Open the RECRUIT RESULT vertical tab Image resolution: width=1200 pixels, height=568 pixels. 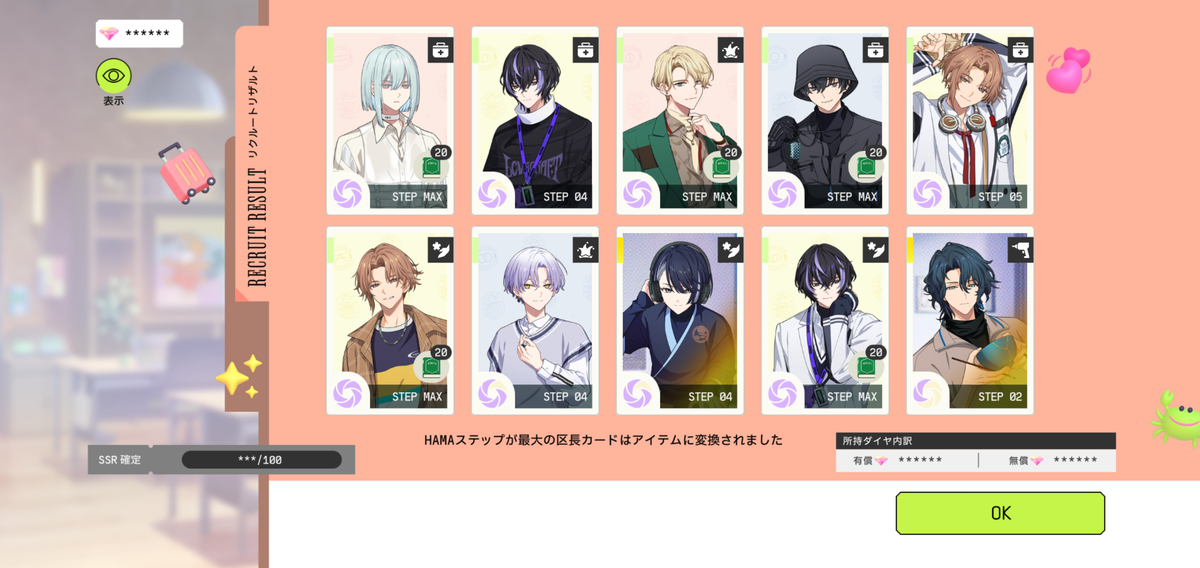coord(256,176)
